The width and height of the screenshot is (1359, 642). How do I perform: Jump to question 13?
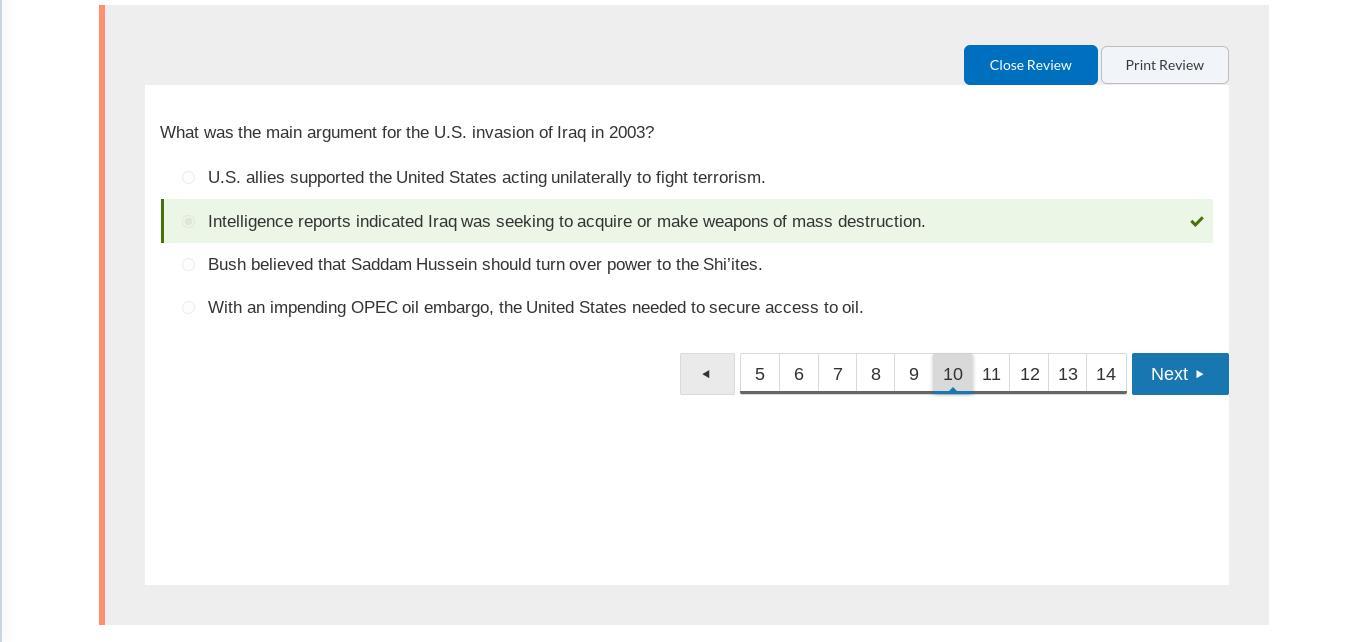click(x=1068, y=374)
